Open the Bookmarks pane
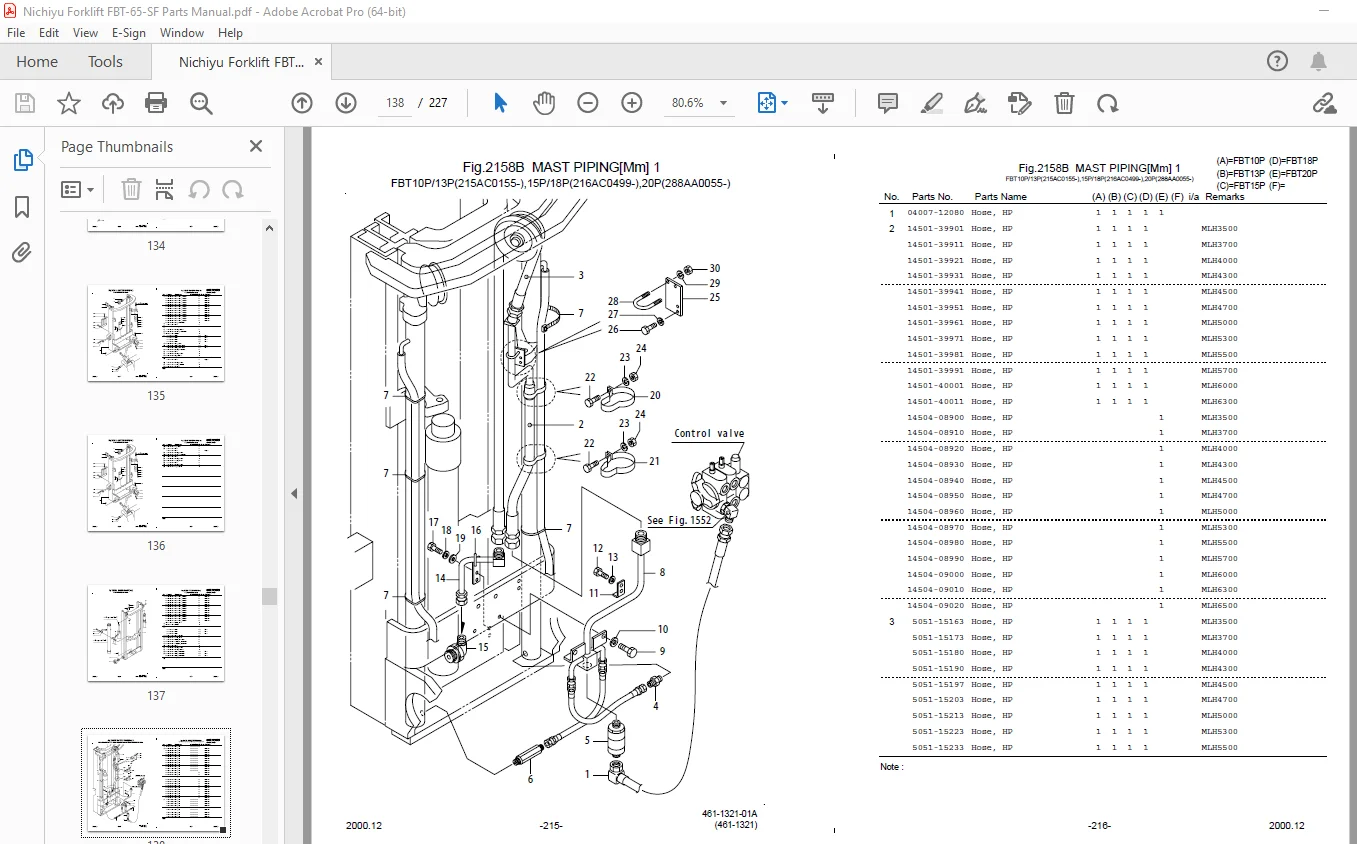 tap(22, 207)
